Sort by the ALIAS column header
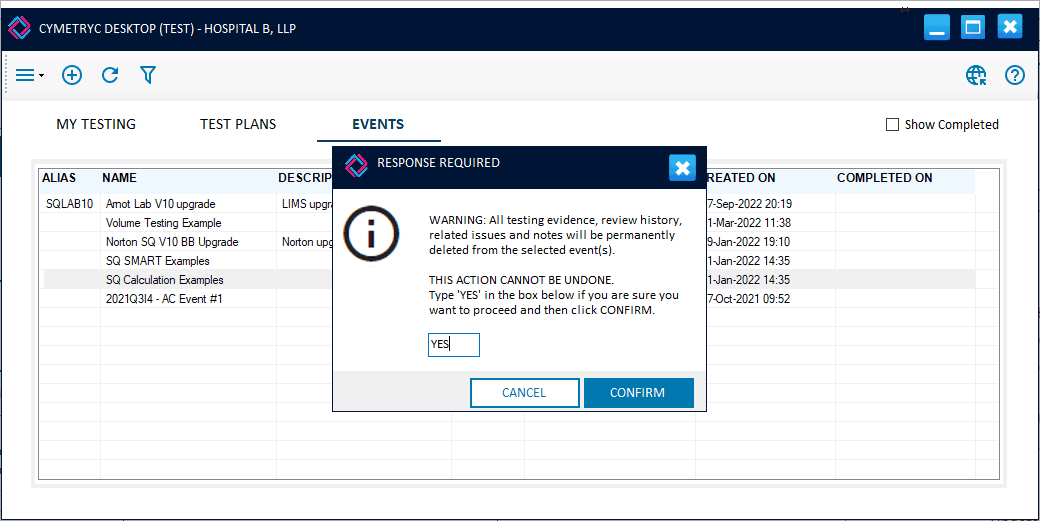This screenshot has height=521, width=1040. click(59, 178)
